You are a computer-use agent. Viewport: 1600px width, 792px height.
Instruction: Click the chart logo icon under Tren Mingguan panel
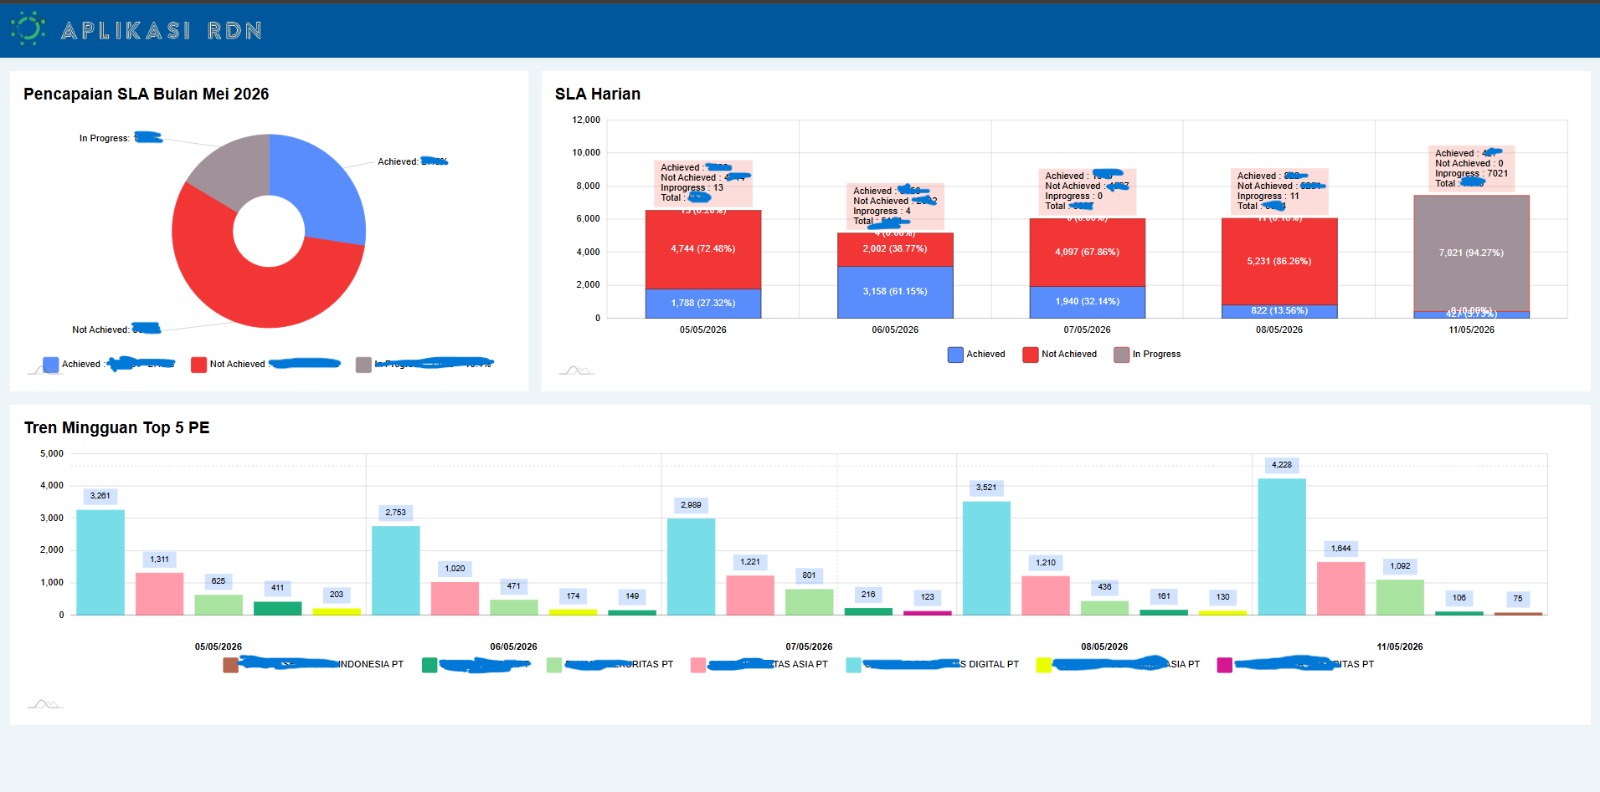tap(45, 704)
